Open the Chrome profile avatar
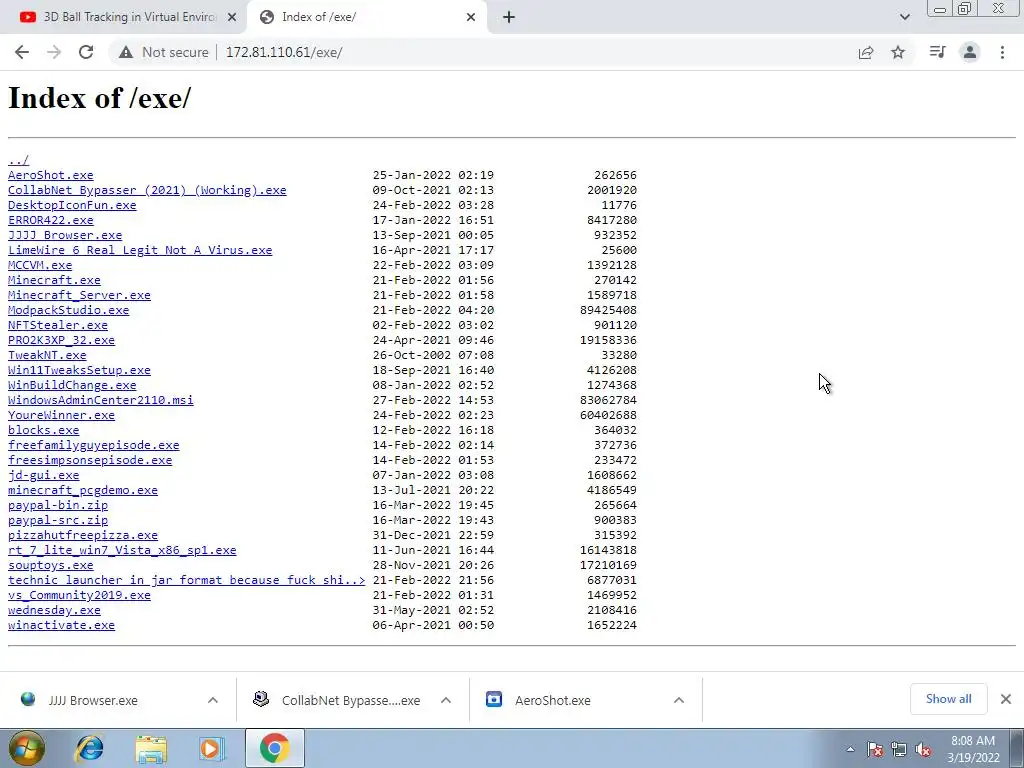1024x768 pixels. pyautogui.click(x=970, y=52)
